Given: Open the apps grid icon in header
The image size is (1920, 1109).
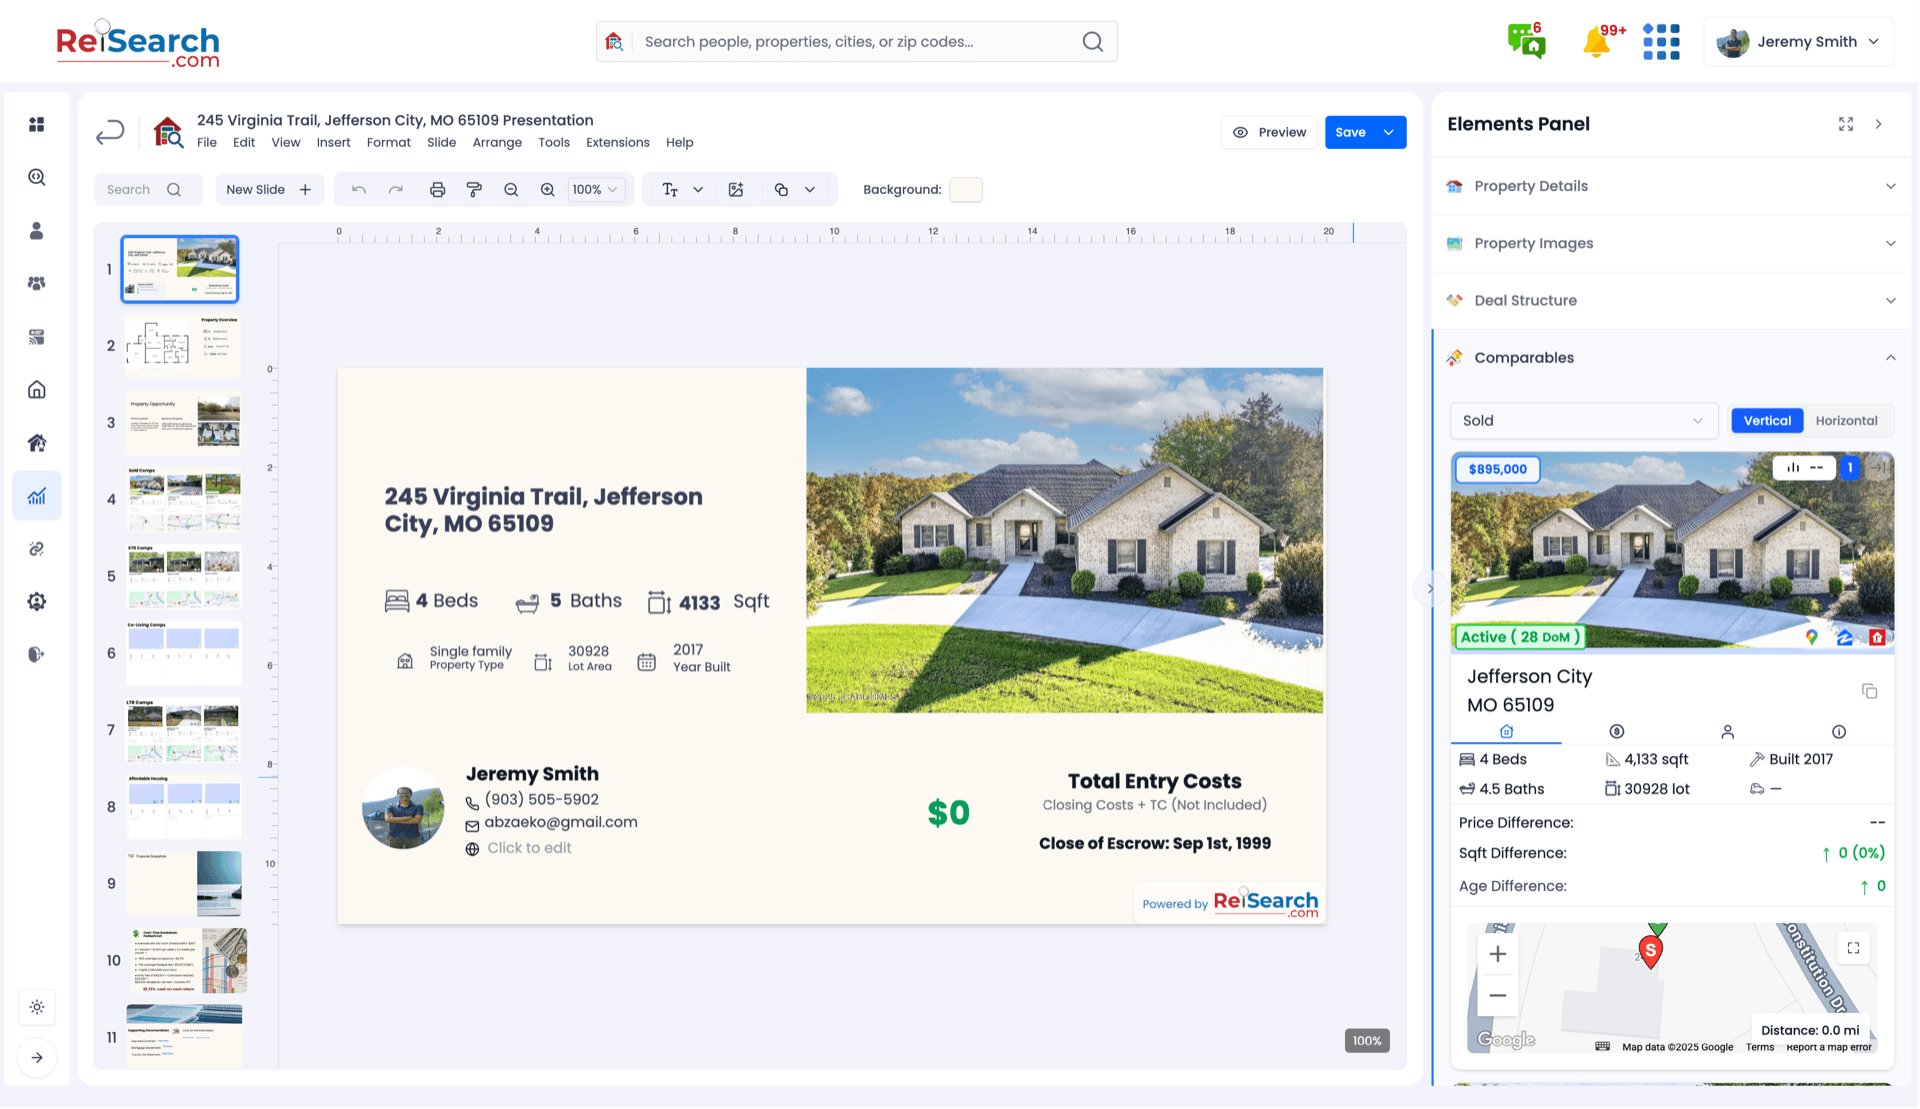Looking at the screenshot, I should [1661, 42].
